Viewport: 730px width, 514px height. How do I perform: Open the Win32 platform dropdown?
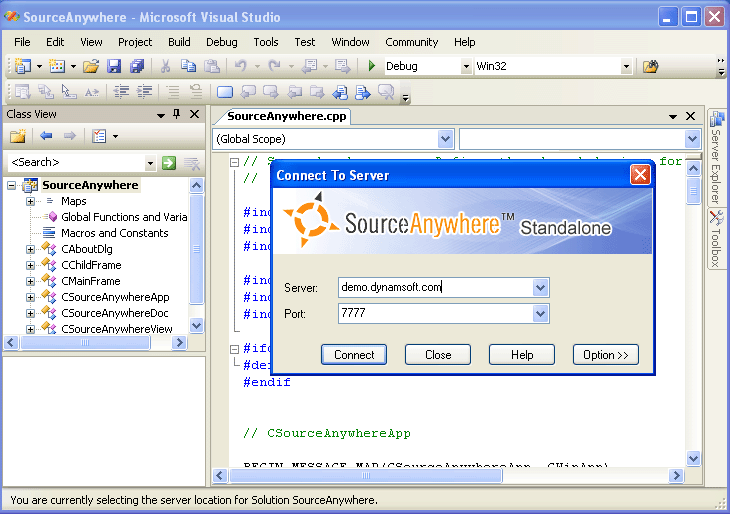626,67
